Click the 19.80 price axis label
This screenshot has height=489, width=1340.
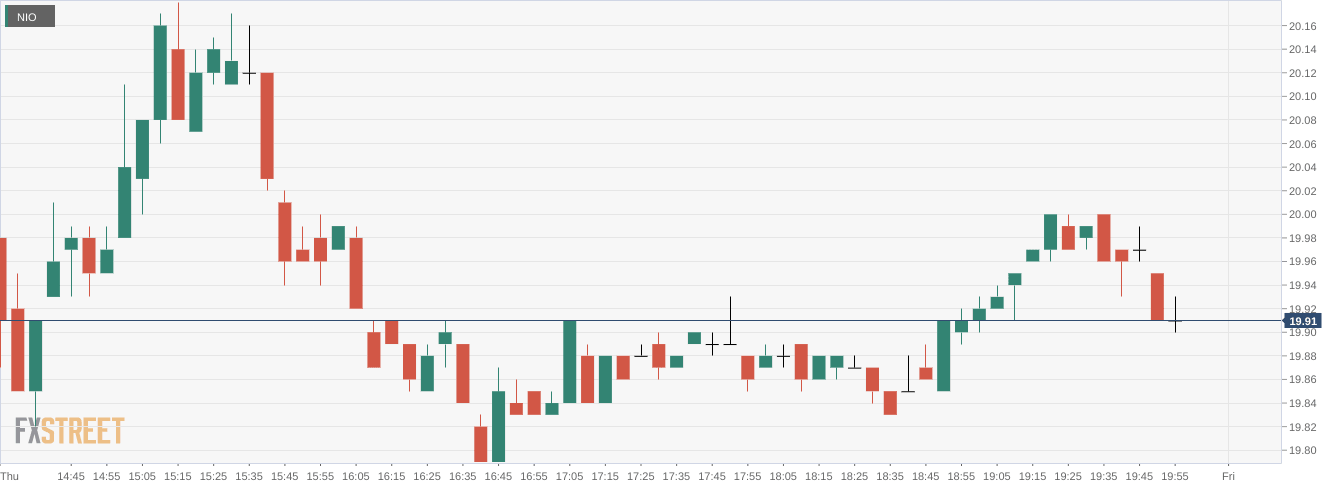coord(1302,451)
